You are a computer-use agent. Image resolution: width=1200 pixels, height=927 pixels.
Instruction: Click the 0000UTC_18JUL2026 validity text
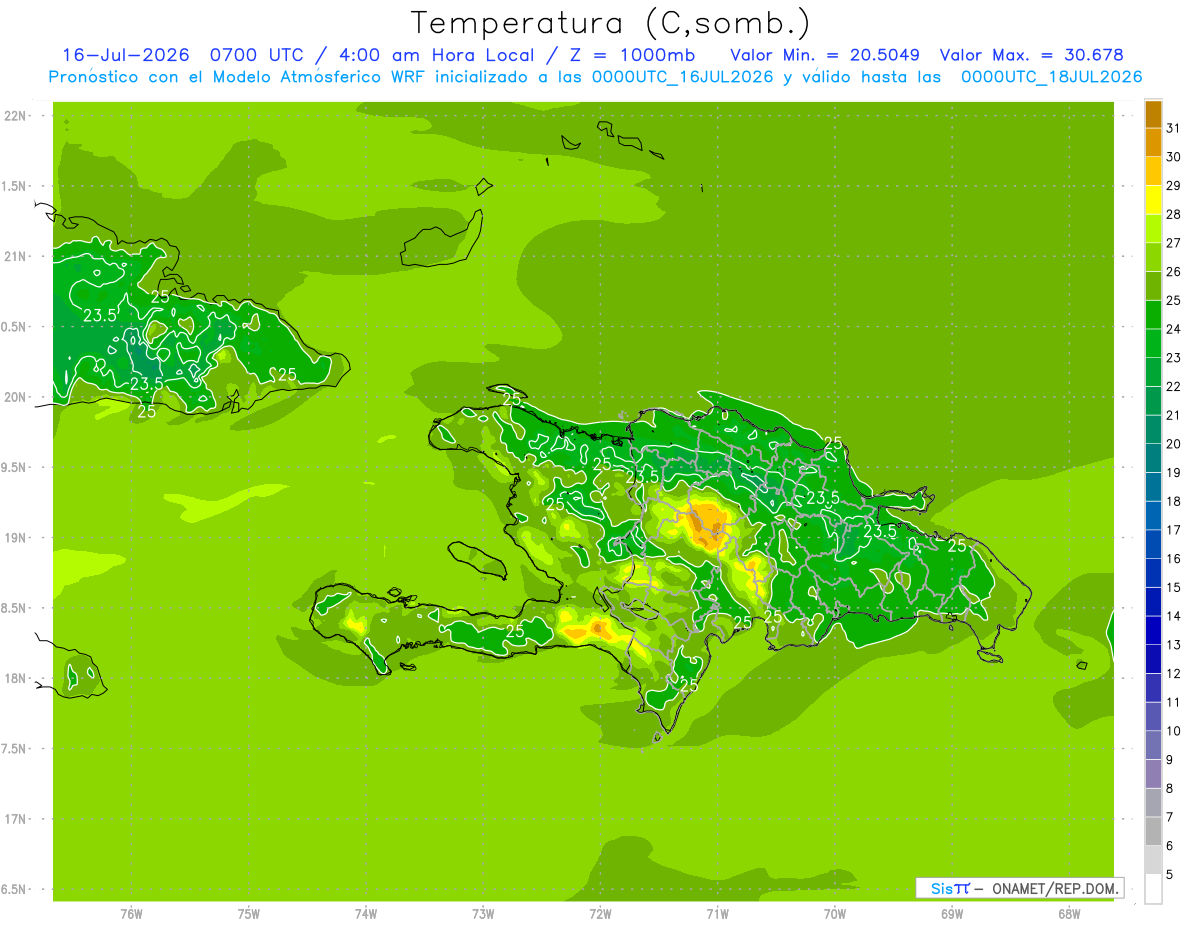1052,76
